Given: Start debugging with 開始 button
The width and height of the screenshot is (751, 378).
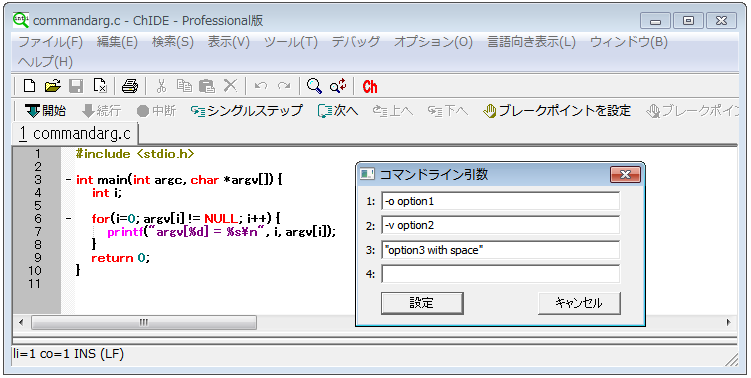Looking at the screenshot, I should (46, 111).
